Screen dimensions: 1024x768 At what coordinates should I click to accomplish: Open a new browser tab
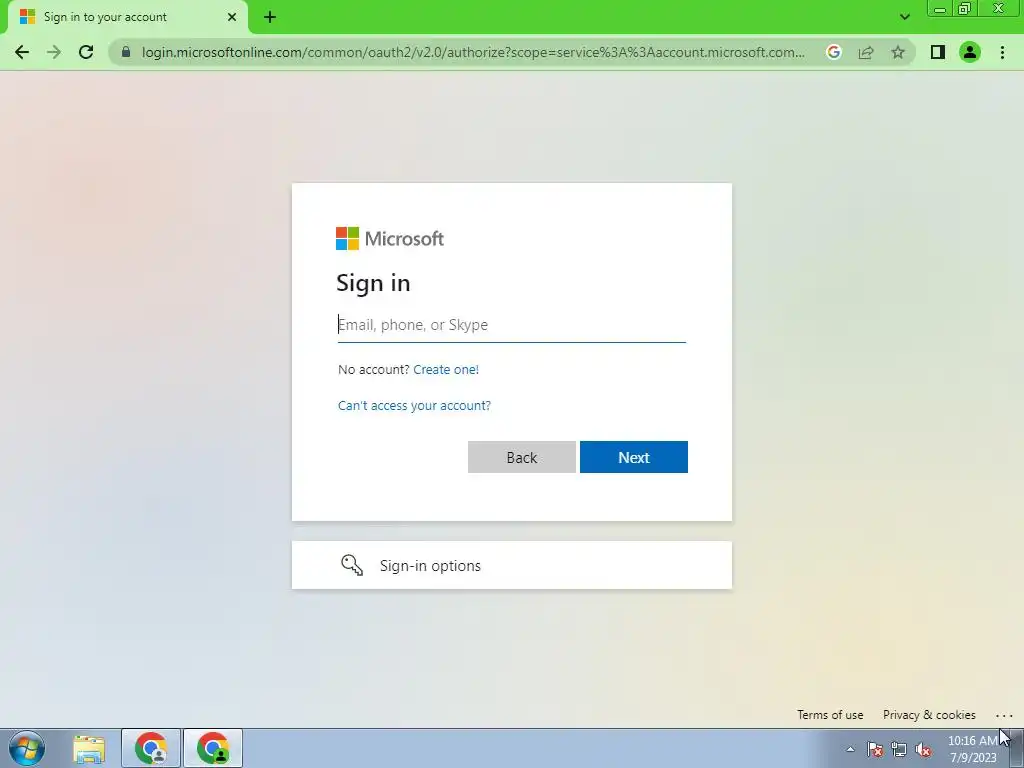[x=270, y=17]
